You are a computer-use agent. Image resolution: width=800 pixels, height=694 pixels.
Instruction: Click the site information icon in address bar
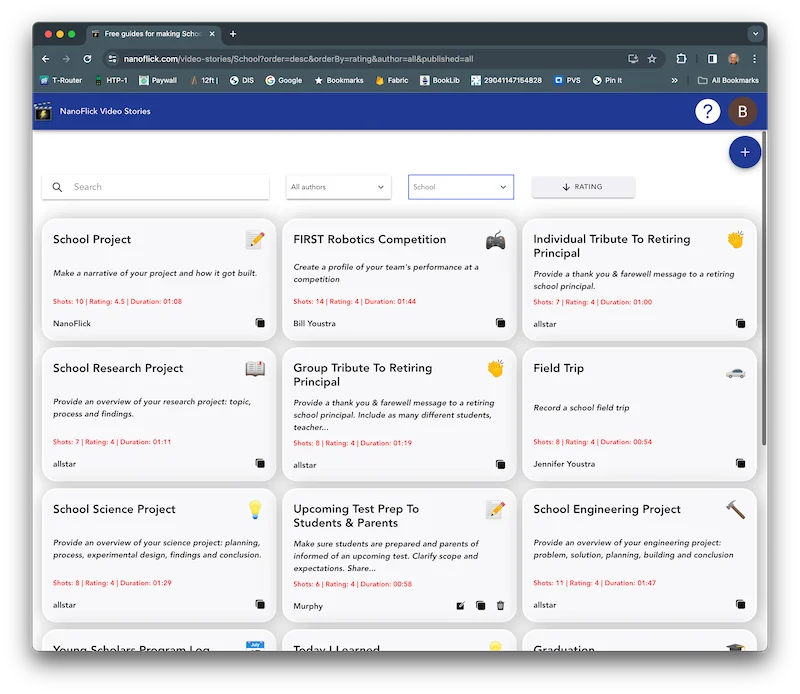[x=112, y=59]
